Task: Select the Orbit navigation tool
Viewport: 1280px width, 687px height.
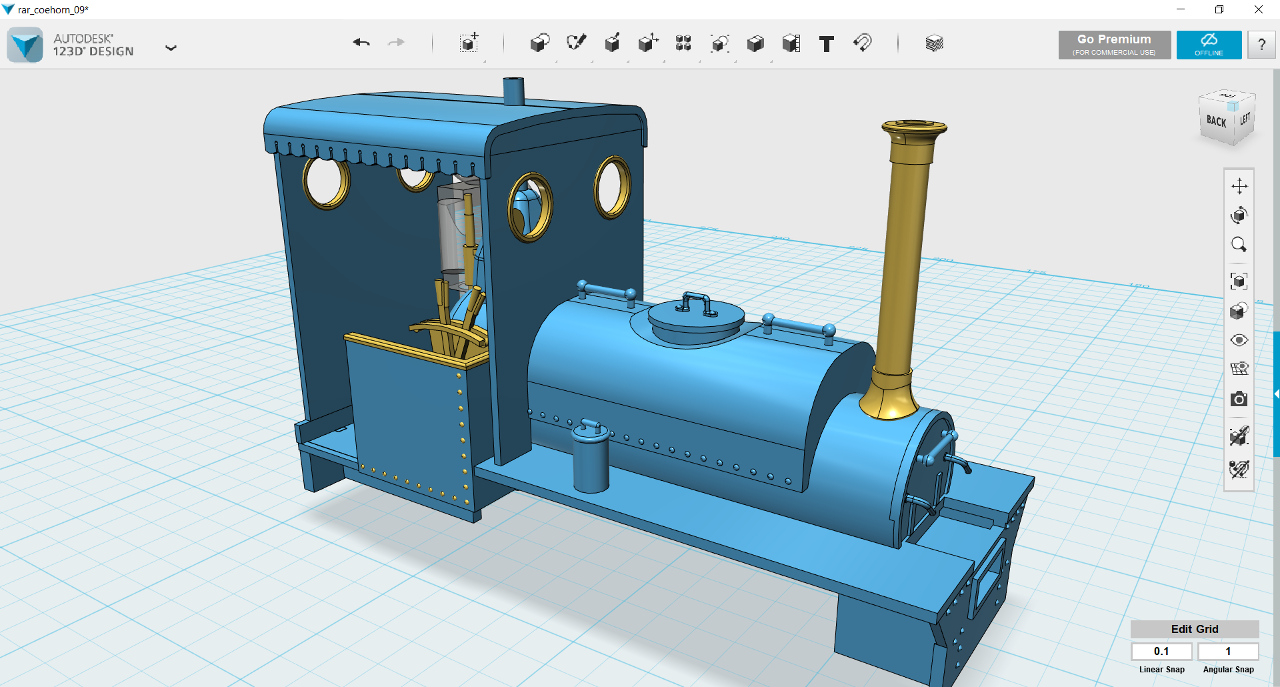Action: point(1239,215)
